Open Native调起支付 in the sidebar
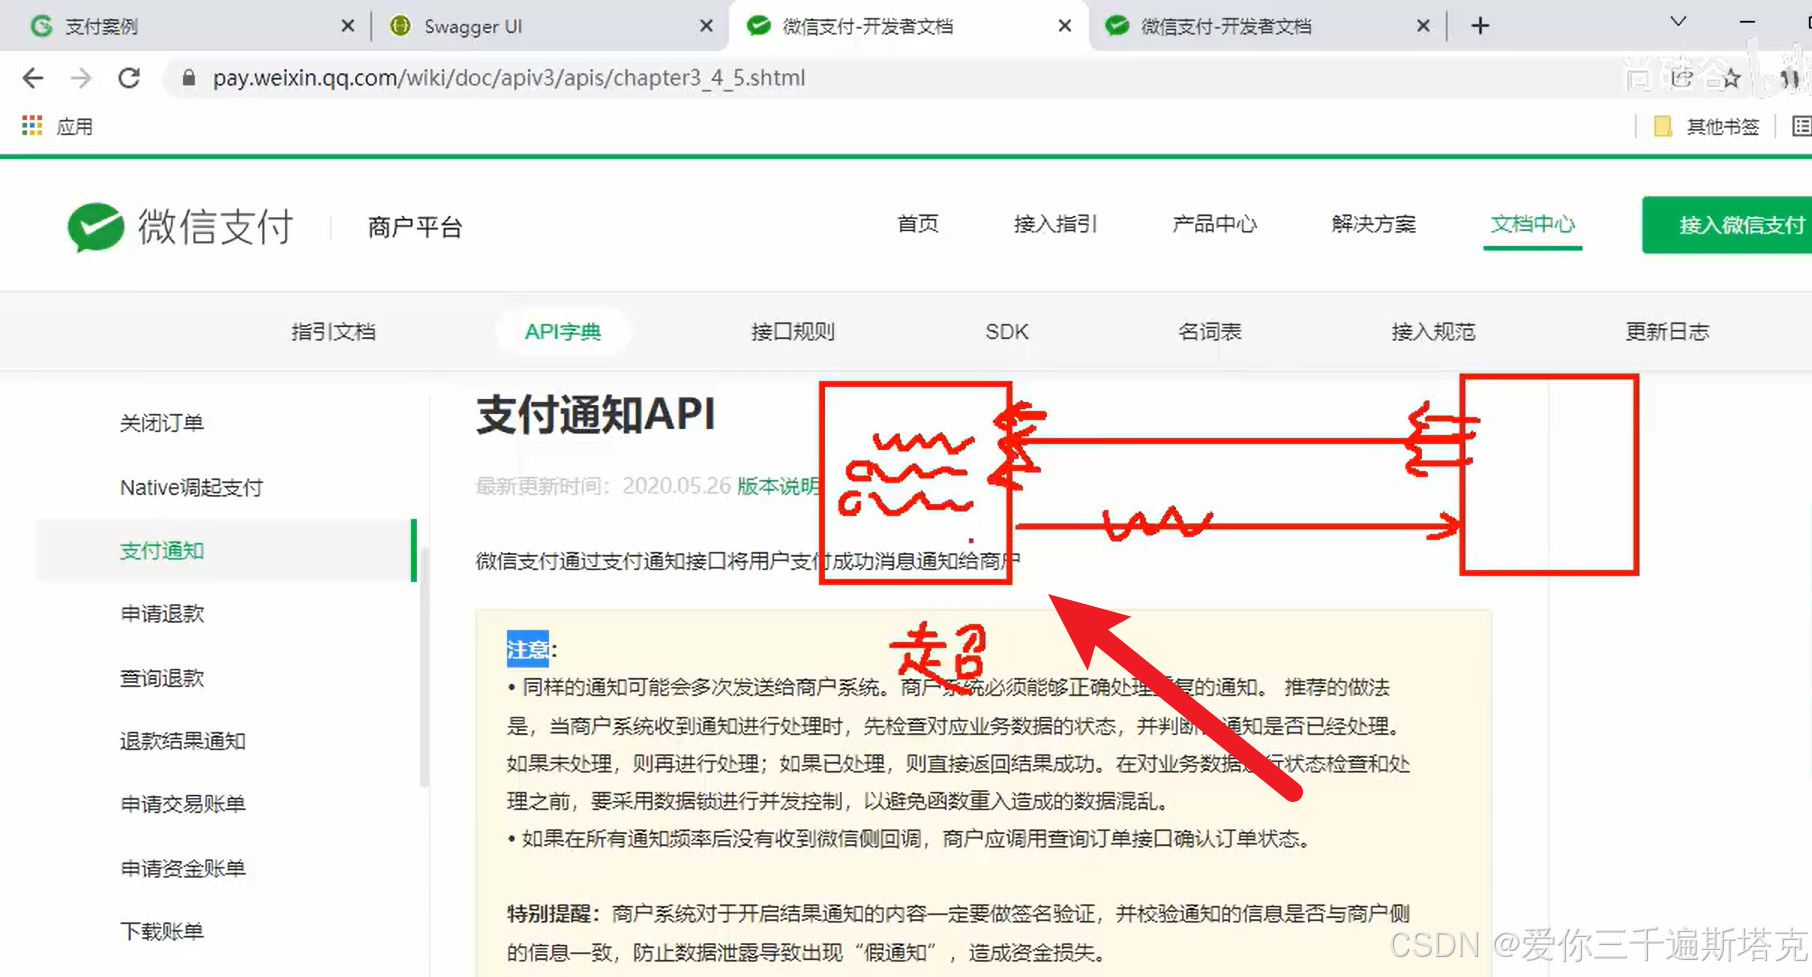The image size is (1812, 977). (191, 487)
